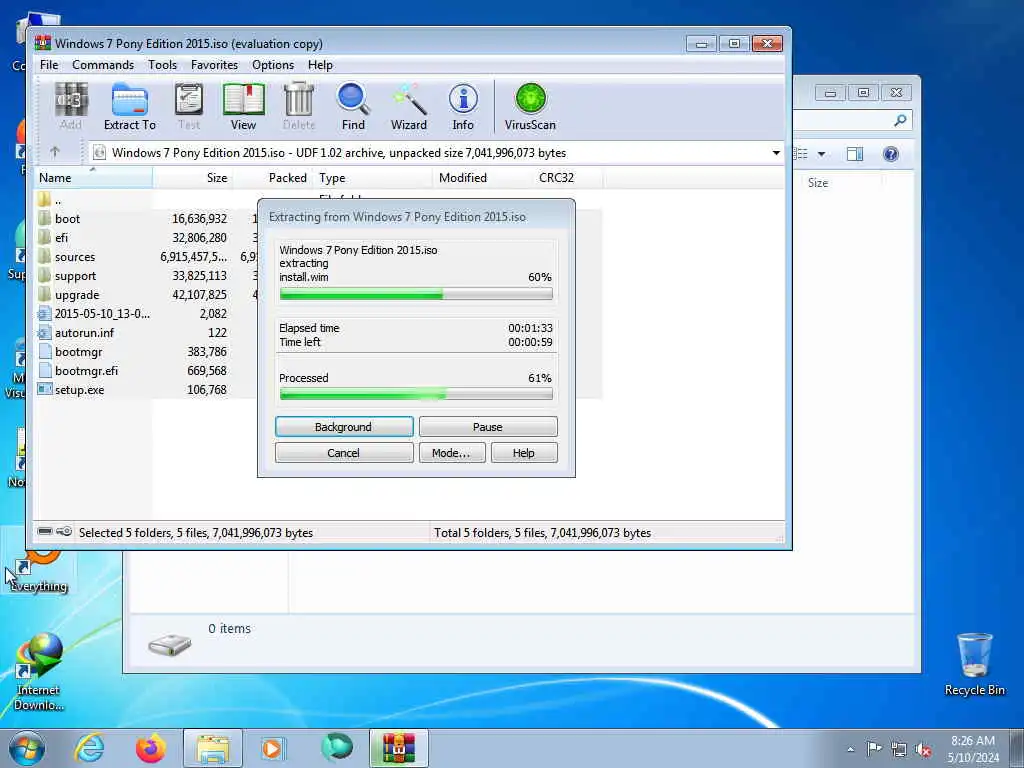Launch Internet Explorer from taskbar
The image size is (1024, 768).
89,748
